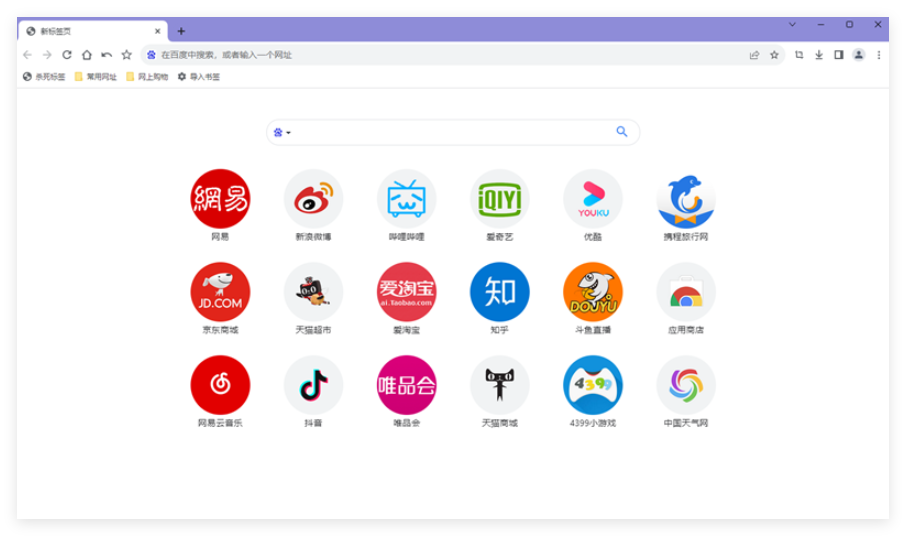Open the iQIYI 爱奇艺 shortcut
The image size is (906, 536).
[500, 199]
